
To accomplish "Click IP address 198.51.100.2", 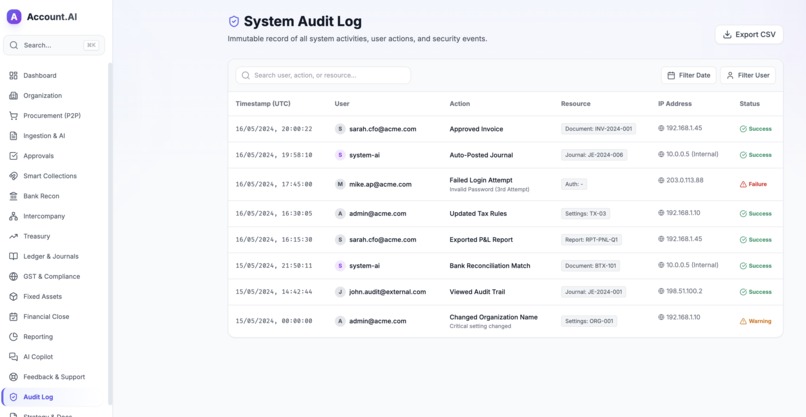I will pos(684,291).
